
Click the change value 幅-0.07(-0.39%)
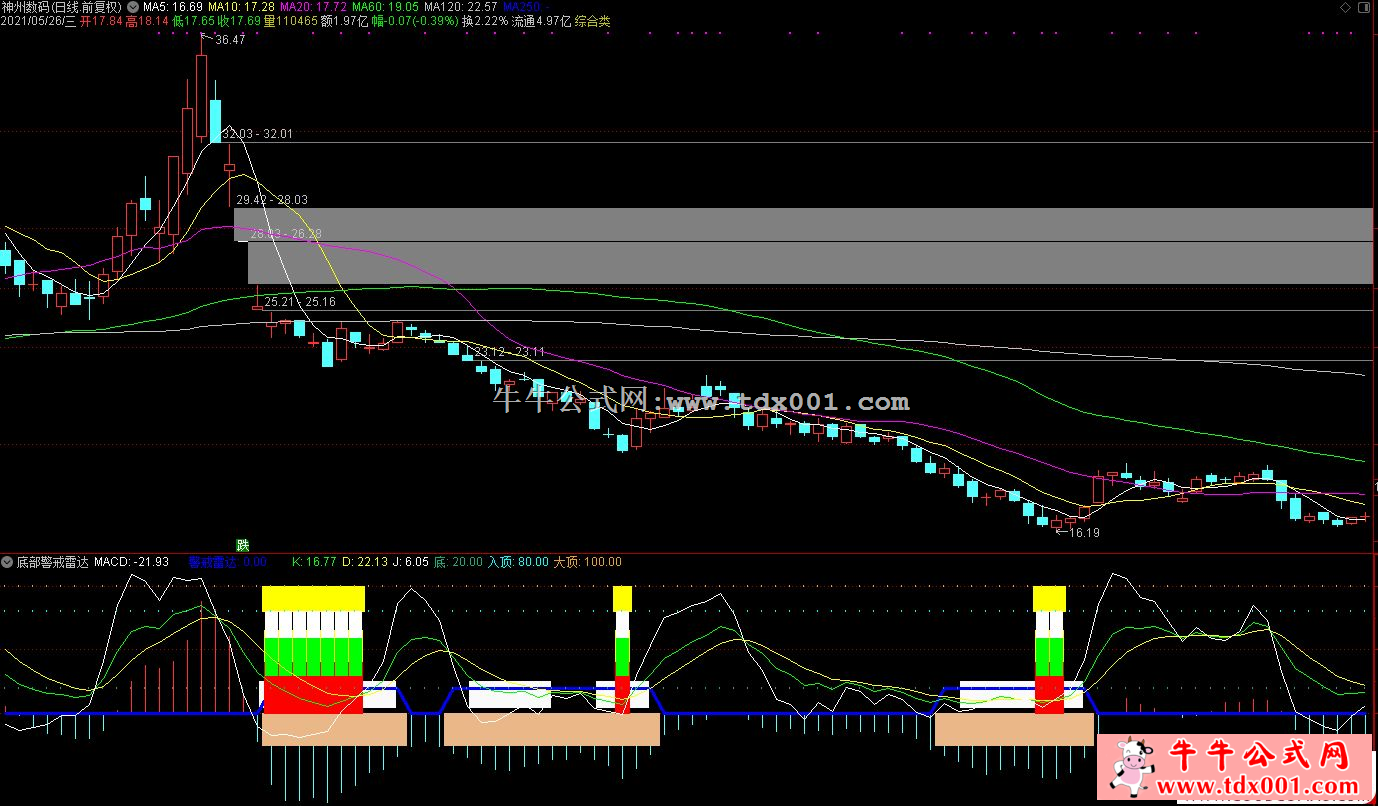coord(416,21)
